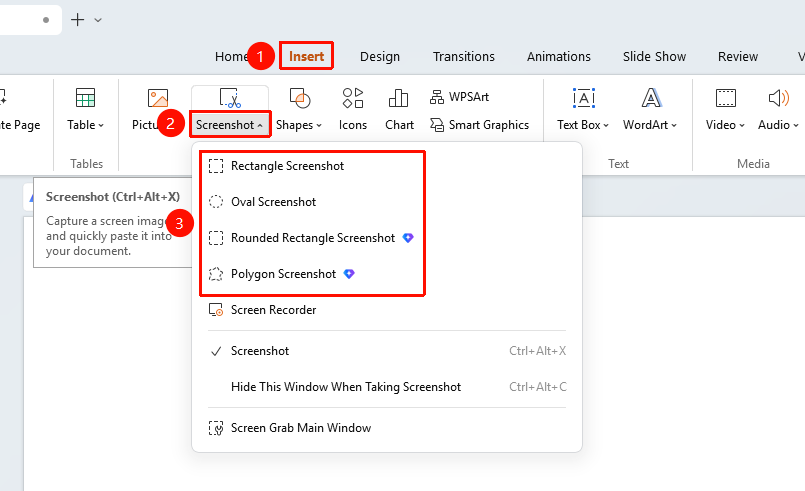805x491 pixels.
Task: Click the Screenshot scissors icon
Action: (x=230, y=98)
